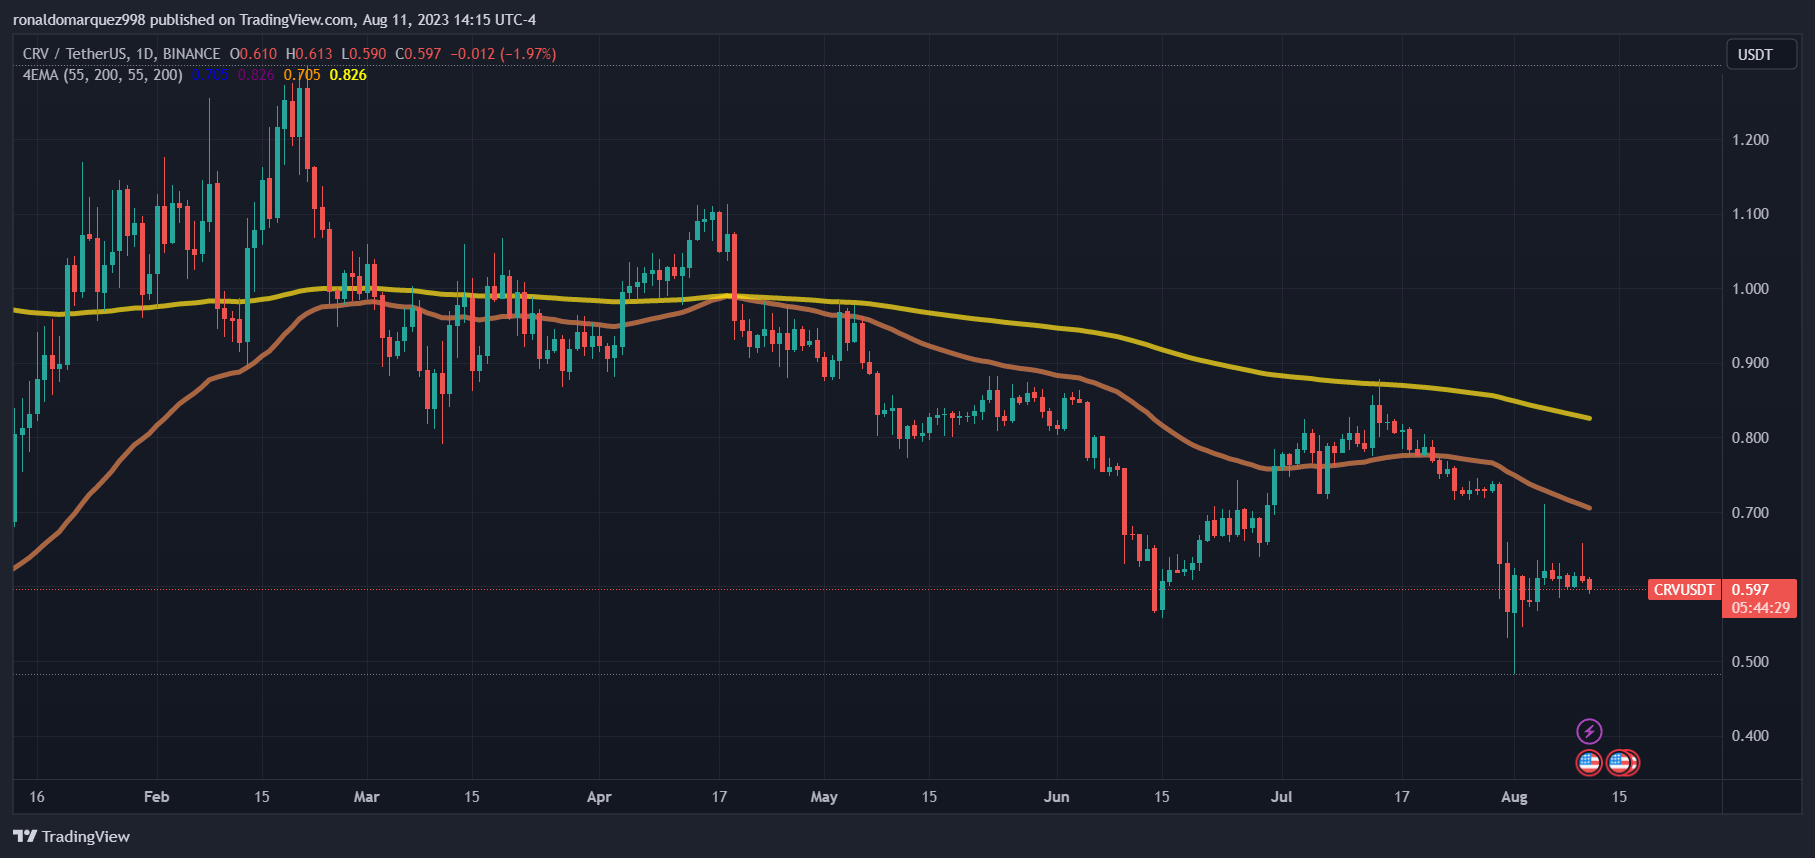Screen dimensions: 1815x858
Task: Open the USDT currency selector
Action: tap(1761, 54)
